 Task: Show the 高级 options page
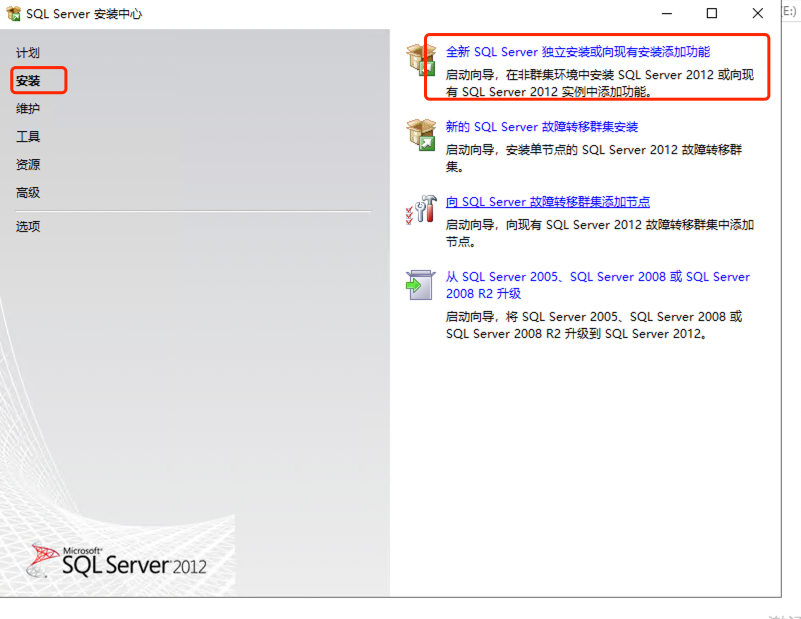[28, 192]
